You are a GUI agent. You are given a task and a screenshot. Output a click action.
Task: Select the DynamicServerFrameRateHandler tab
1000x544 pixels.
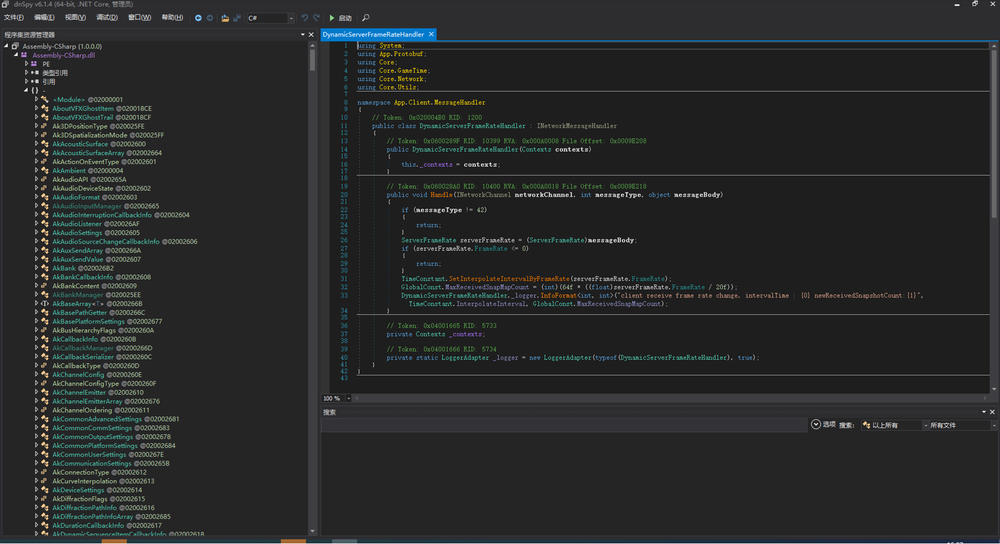coord(372,34)
